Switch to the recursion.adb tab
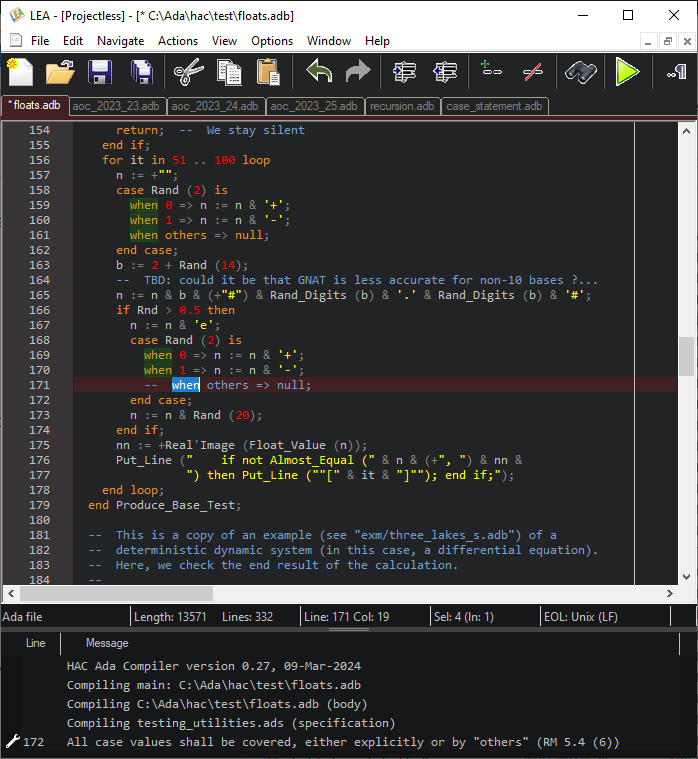The height and width of the screenshot is (759, 698). click(x=402, y=106)
